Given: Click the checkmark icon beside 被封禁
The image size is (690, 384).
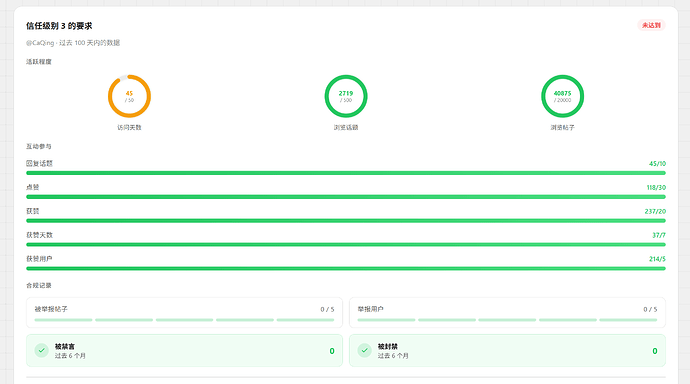Looking at the screenshot, I should [x=364, y=351].
